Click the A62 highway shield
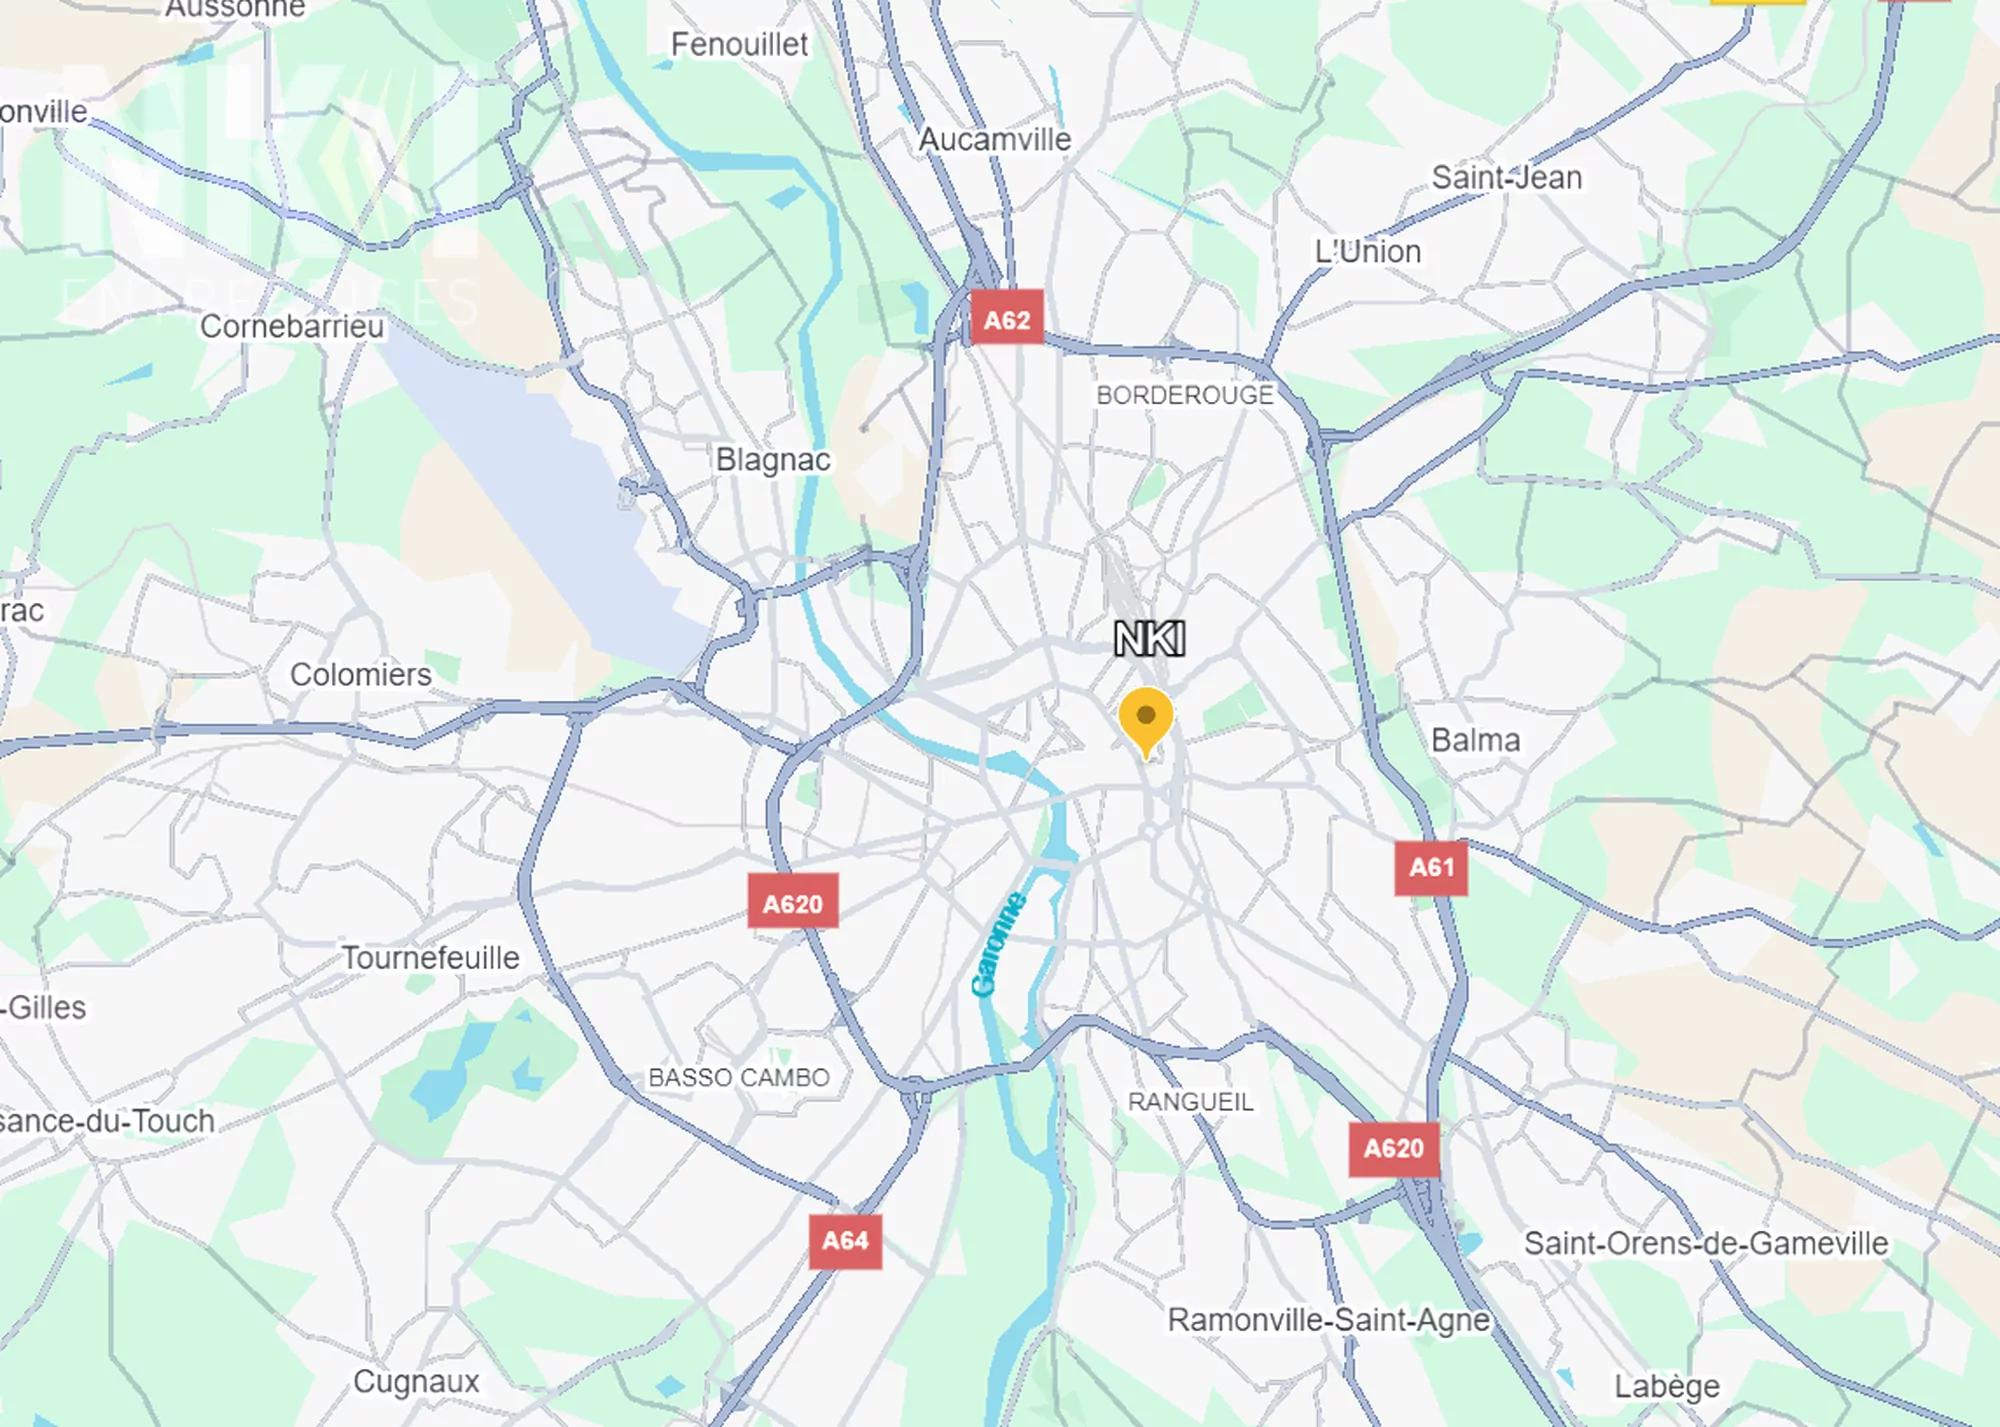 (1007, 318)
